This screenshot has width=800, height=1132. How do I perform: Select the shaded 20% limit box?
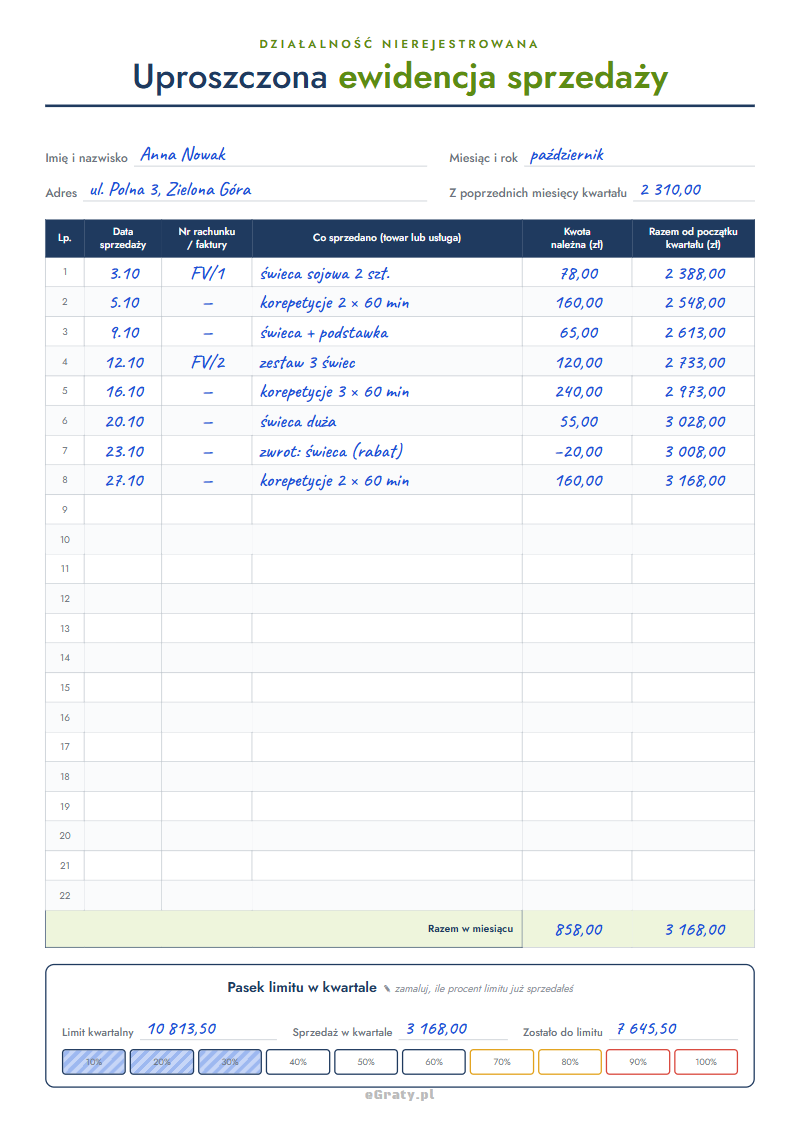coord(162,1062)
